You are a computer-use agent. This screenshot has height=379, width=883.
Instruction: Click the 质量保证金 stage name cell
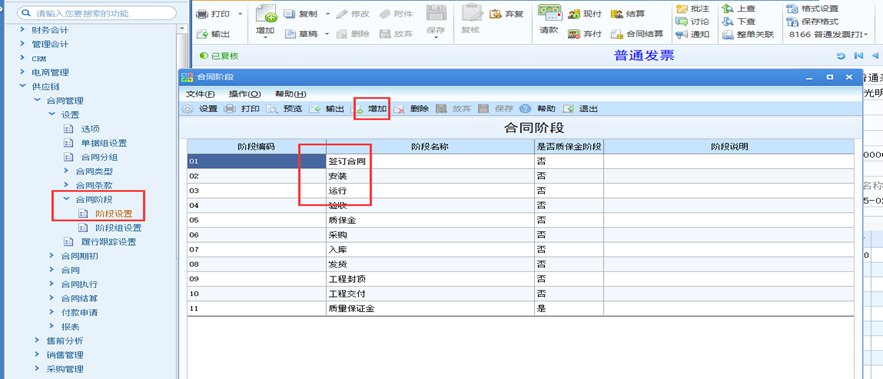pos(430,309)
